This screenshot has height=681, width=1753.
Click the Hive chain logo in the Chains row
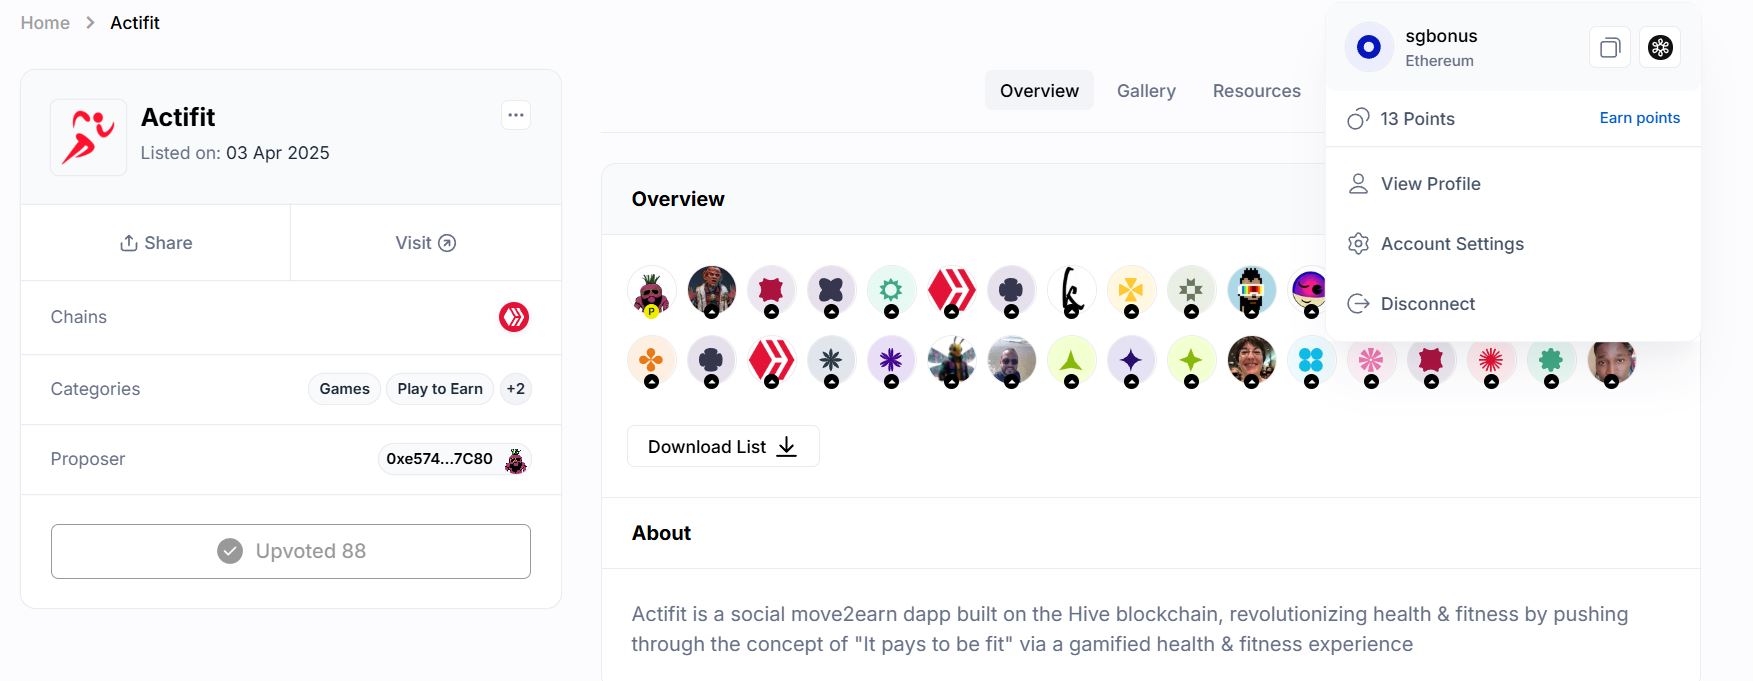[x=514, y=317]
